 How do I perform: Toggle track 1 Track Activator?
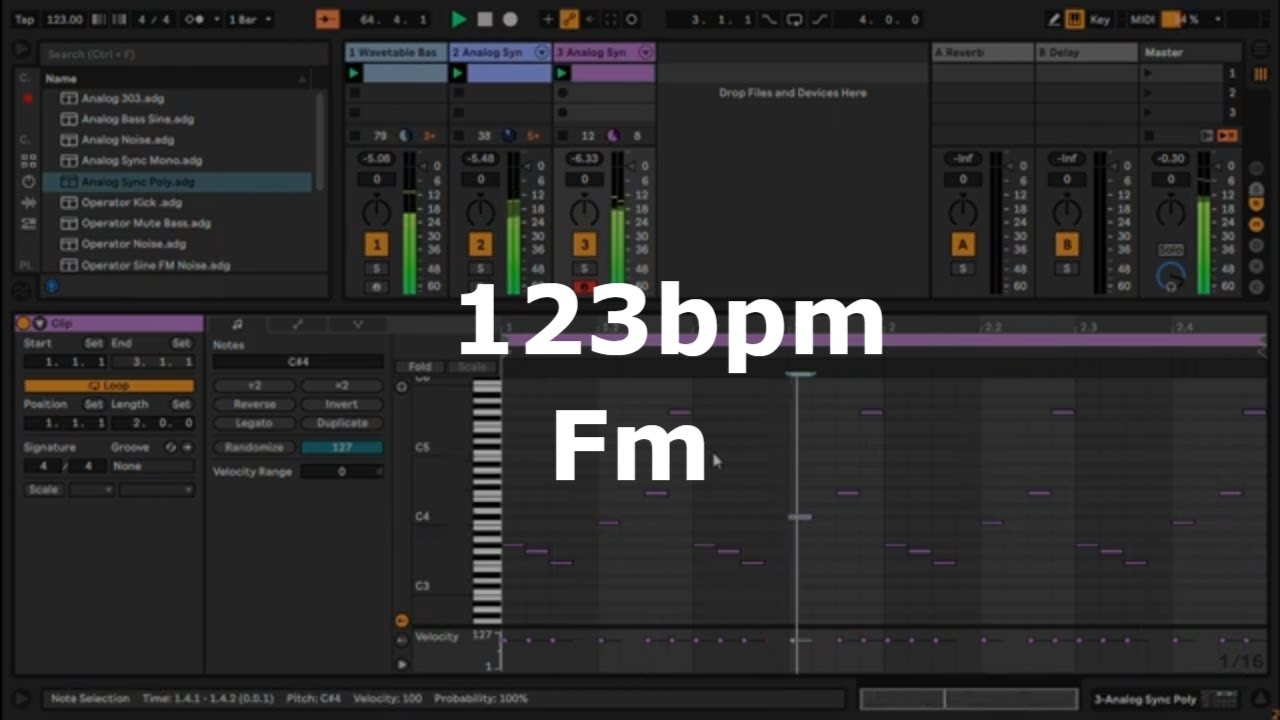click(x=377, y=245)
